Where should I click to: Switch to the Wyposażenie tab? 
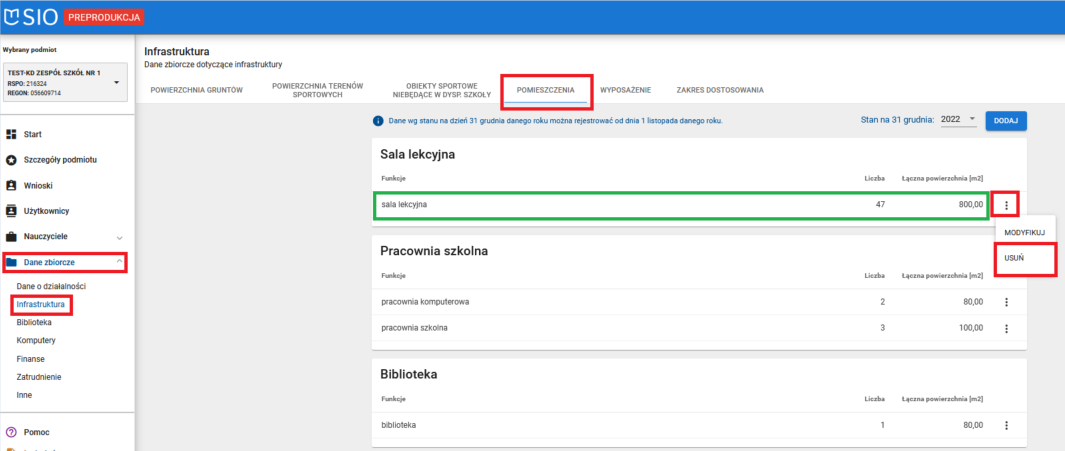(624, 90)
